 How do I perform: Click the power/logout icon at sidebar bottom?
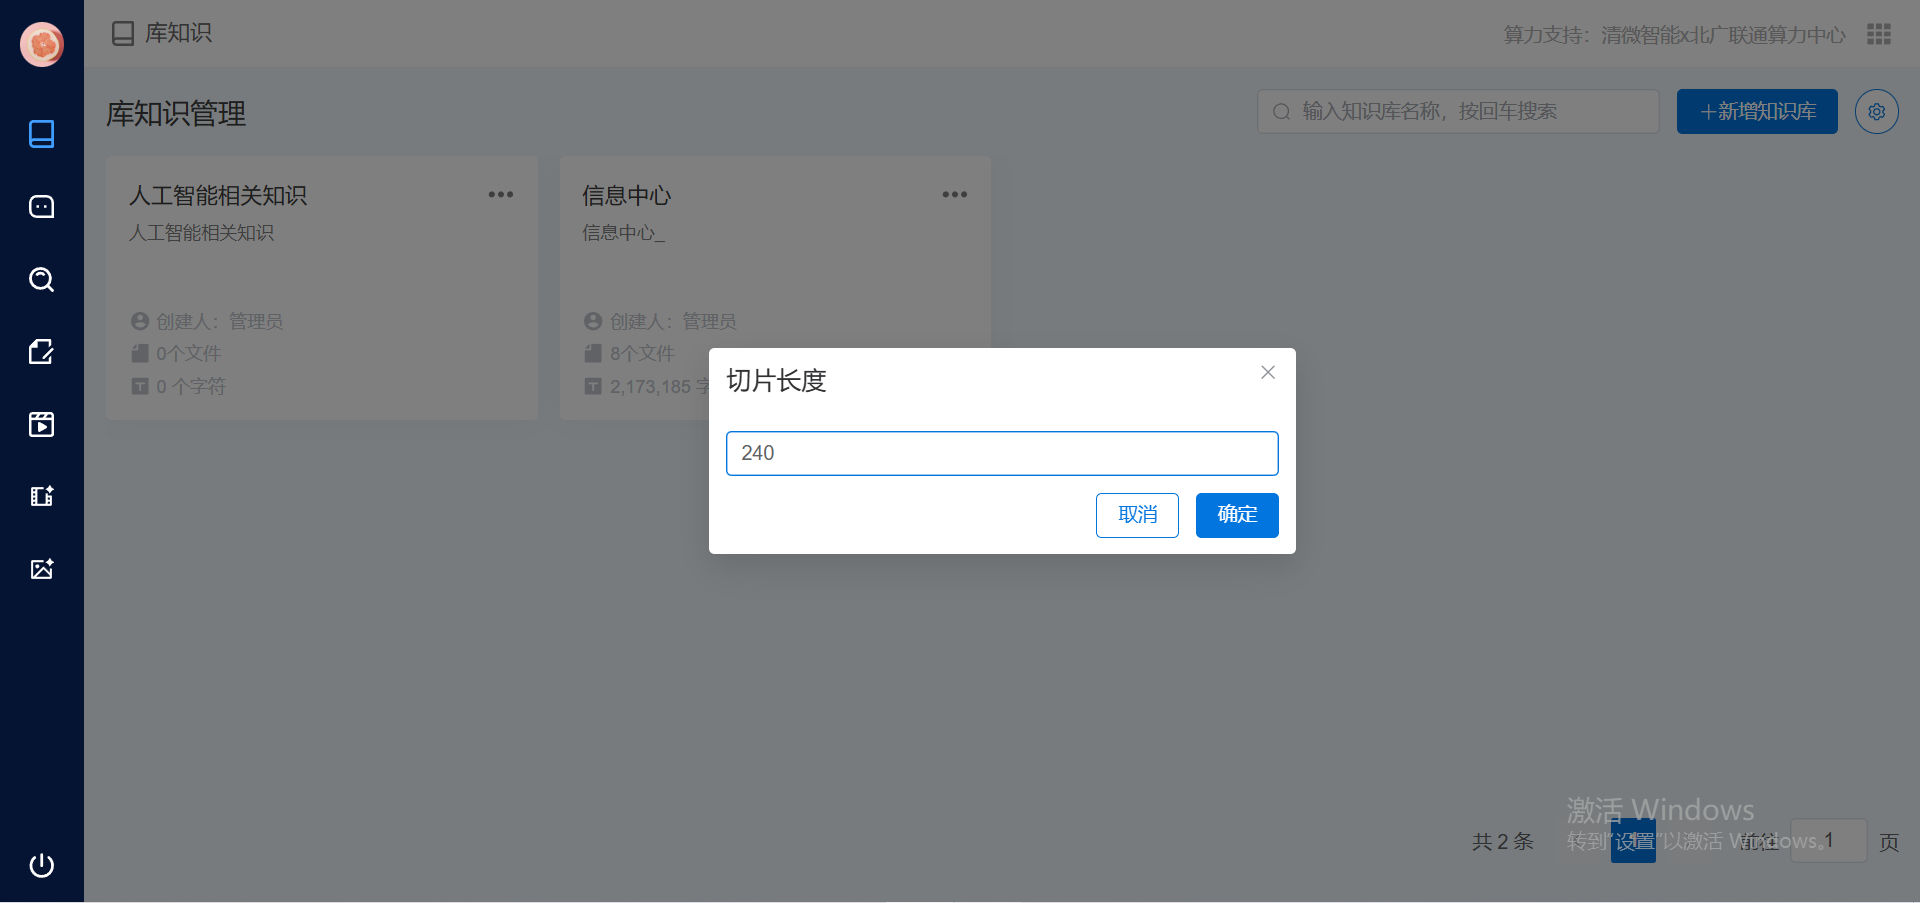click(x=41, y=866)
